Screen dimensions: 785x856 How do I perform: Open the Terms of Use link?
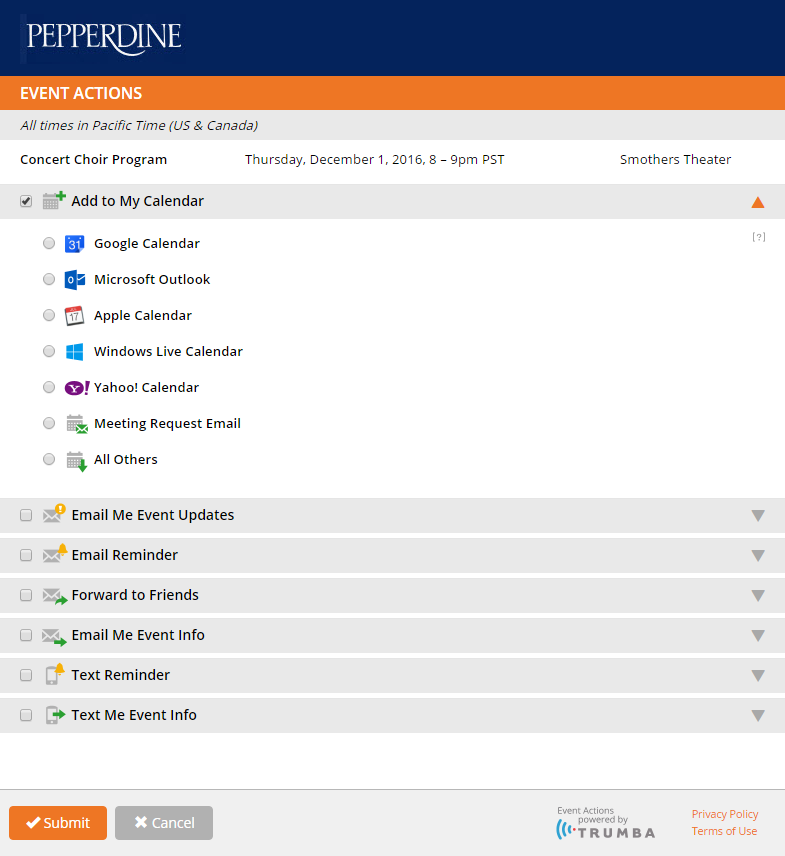724,831
